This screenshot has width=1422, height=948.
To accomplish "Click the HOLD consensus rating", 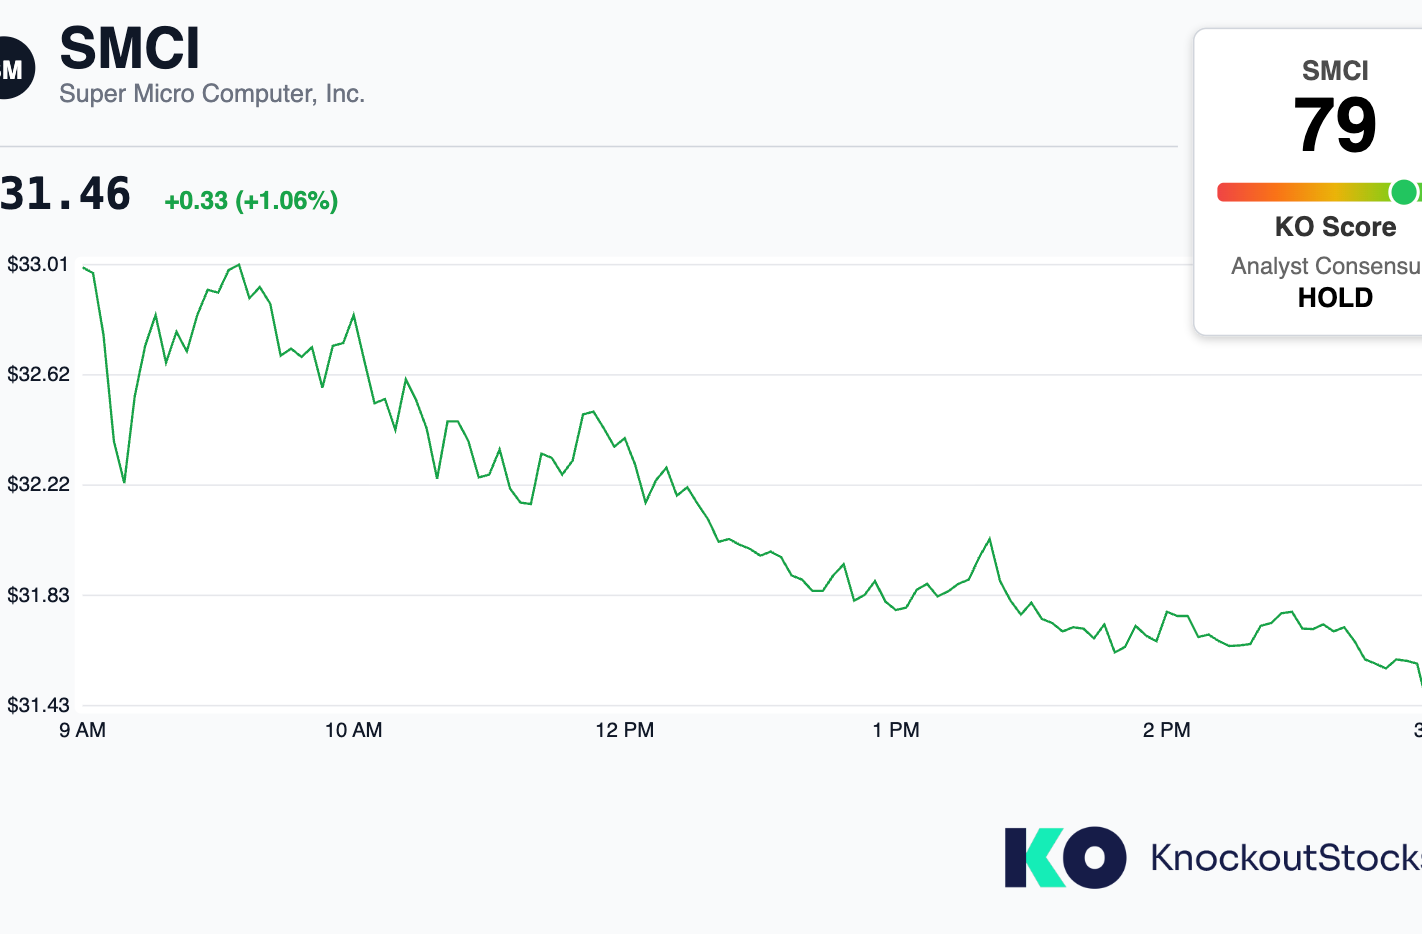I will (1336, 298).
